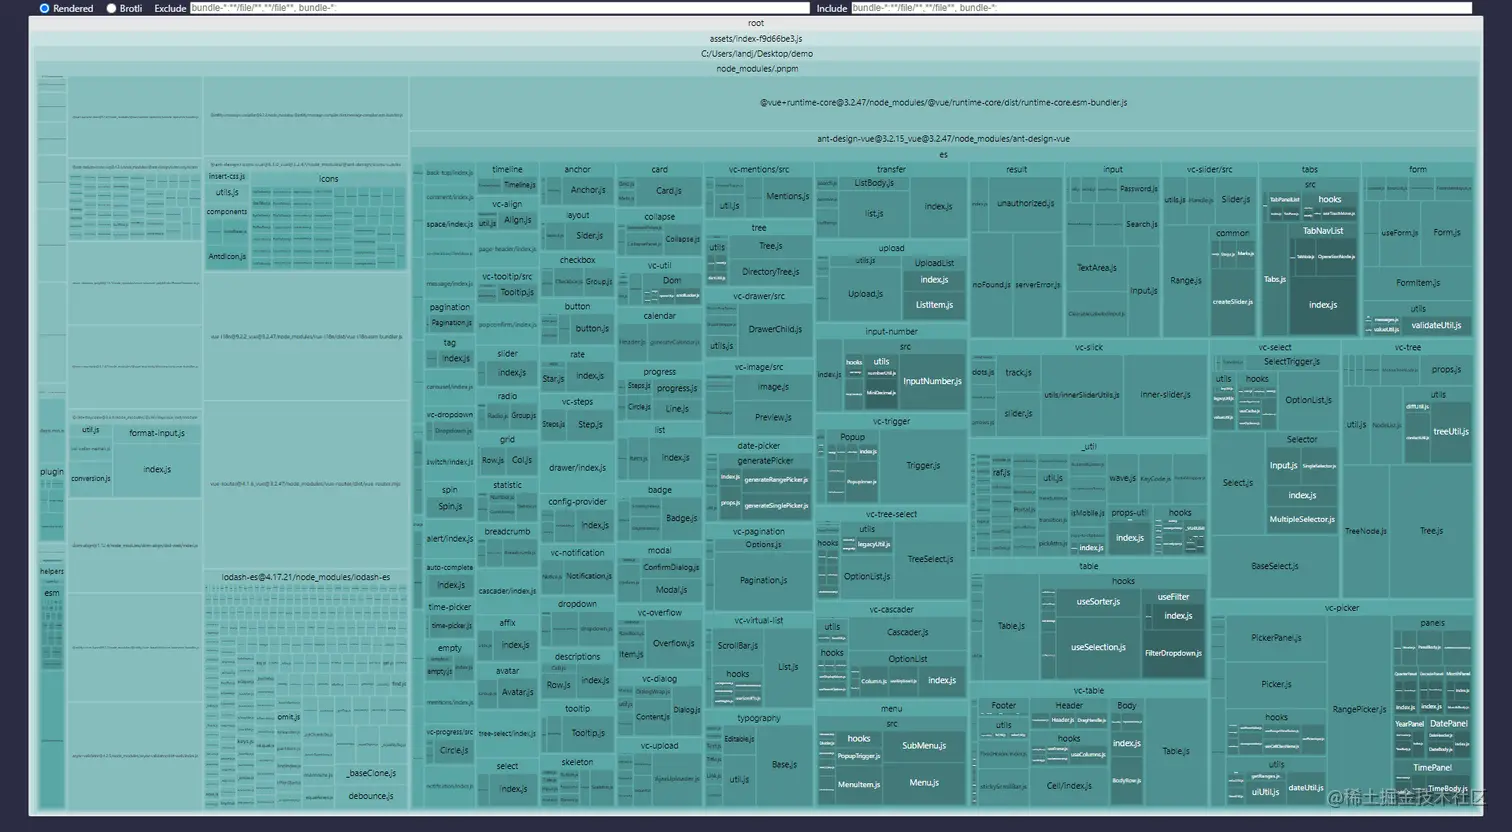
Task: Open the Mentions.js cell
Action: [x=787, y=196]
